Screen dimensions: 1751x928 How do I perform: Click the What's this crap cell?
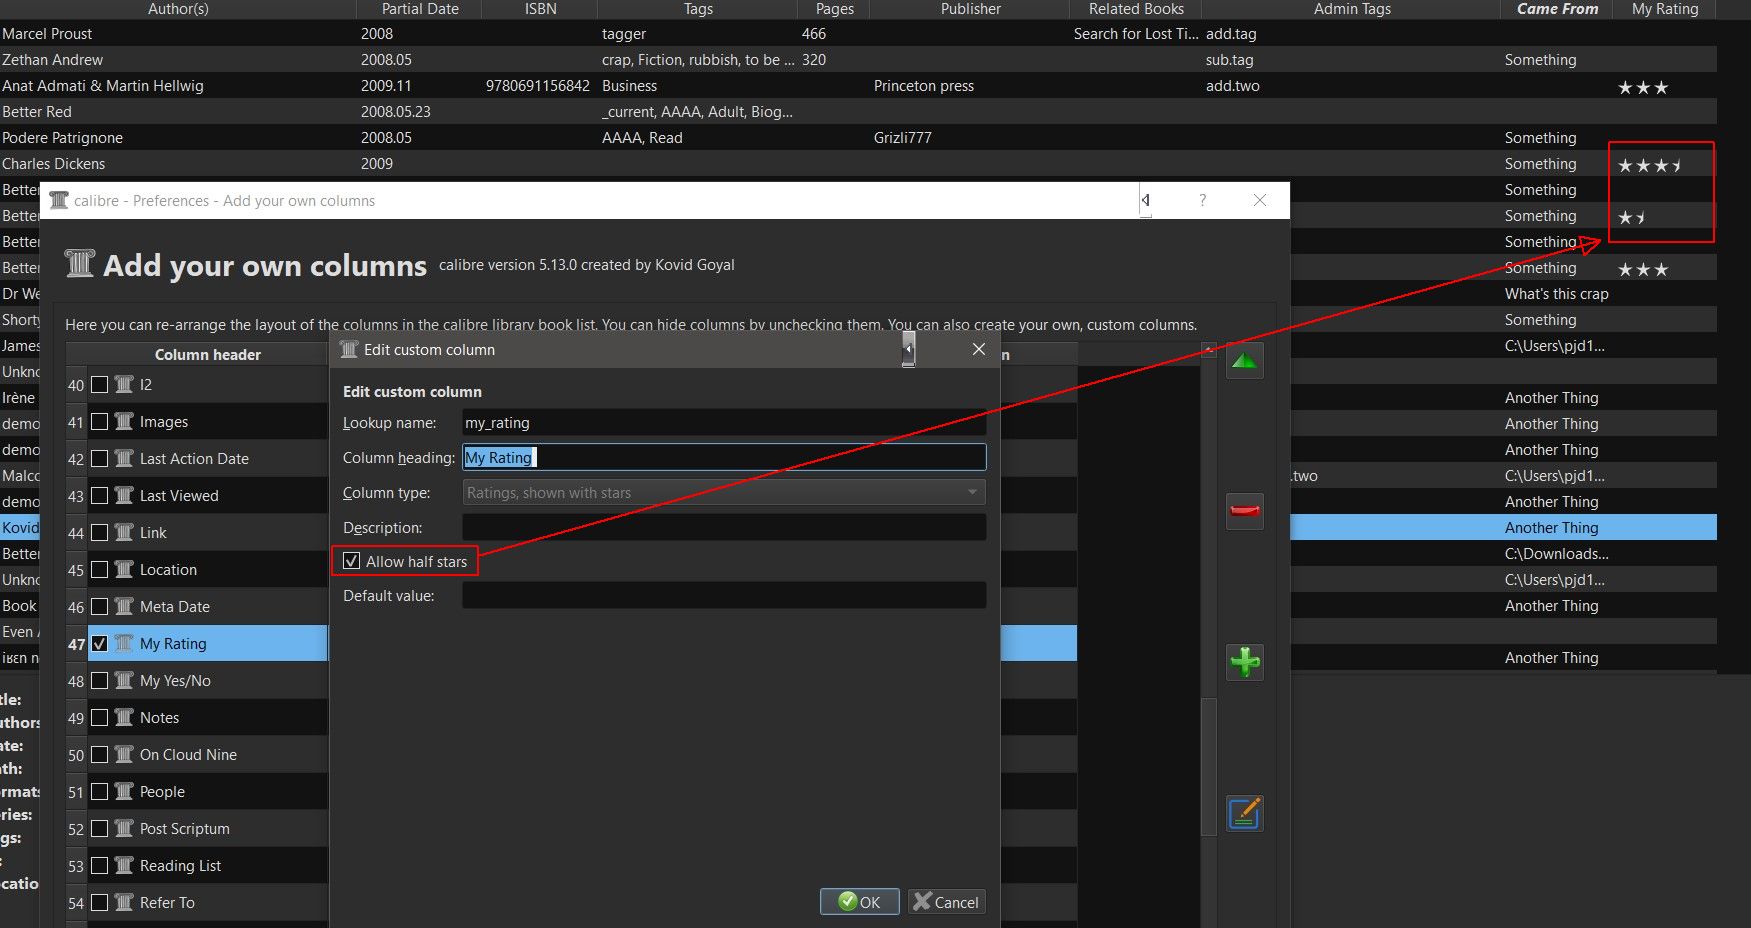[1557, 293]
